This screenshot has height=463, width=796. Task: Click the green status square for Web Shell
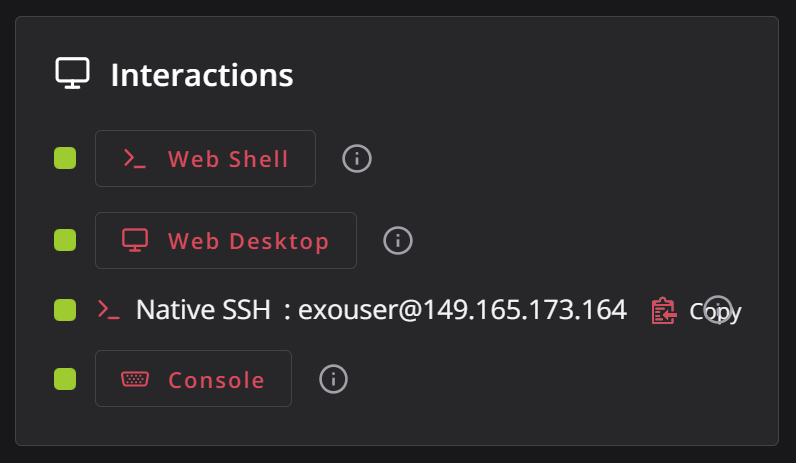click(x=65, y=158)
